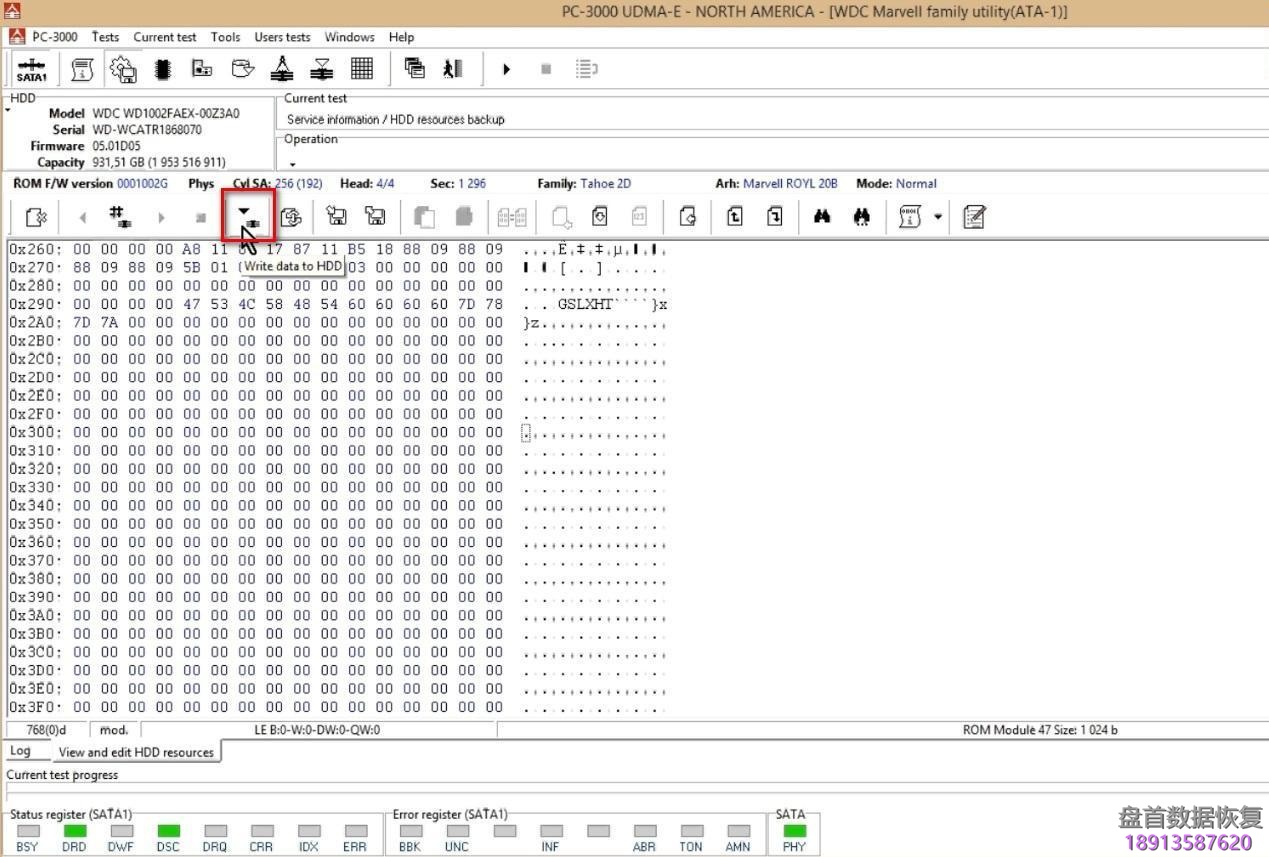Screen dimensions: 1269x857
Task: Select hex byte 47 at row 0x290
Action: pyautogui.click(x=192, y=304)
